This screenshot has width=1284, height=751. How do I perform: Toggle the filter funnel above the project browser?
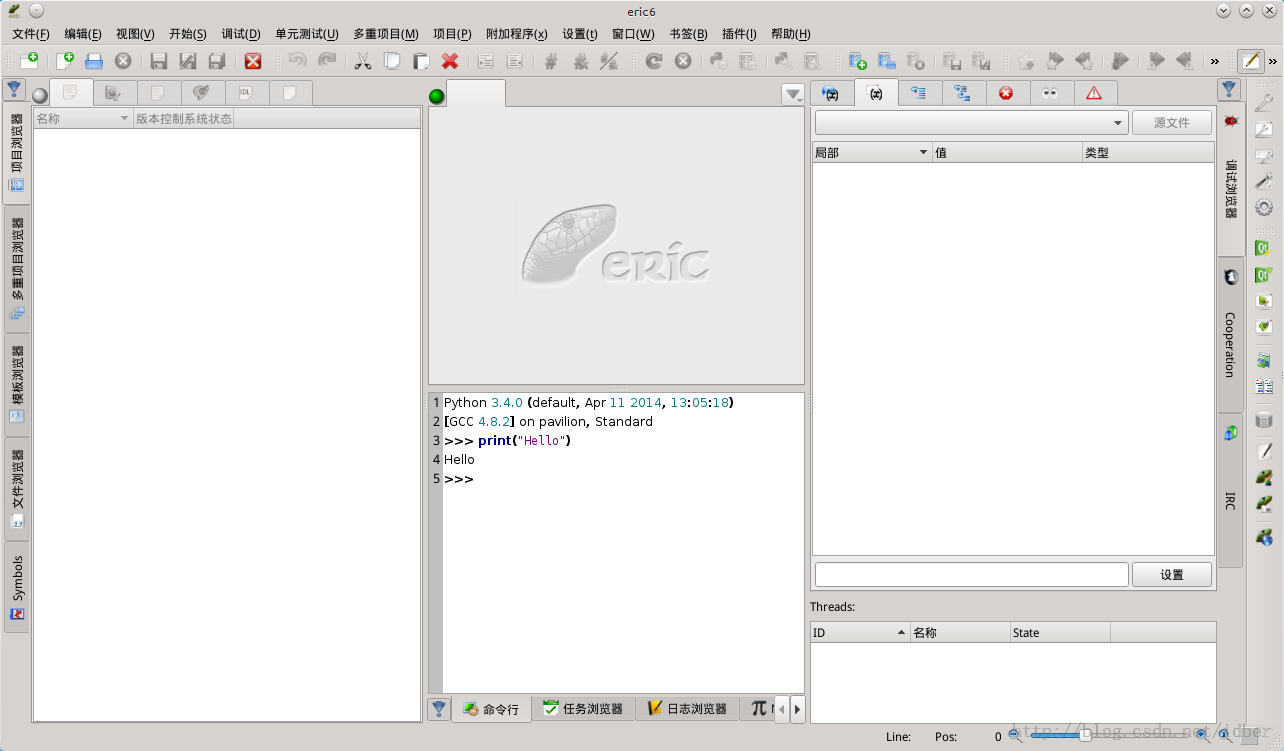tap(13, 90)
